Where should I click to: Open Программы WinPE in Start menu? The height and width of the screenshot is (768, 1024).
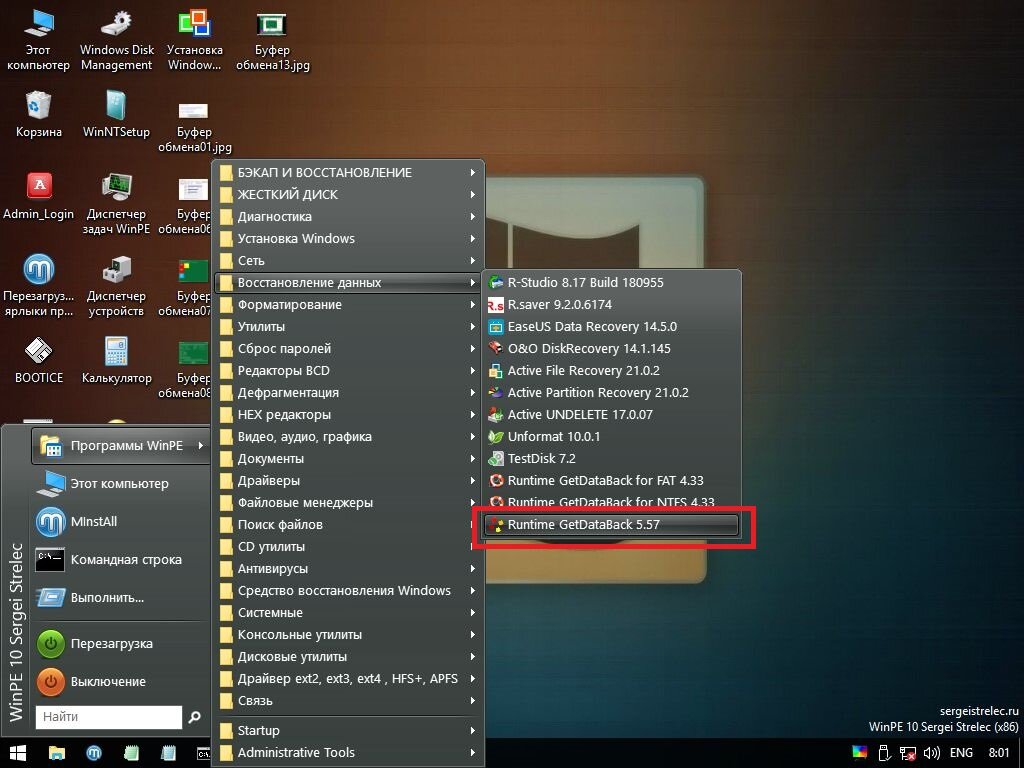pos(121,445)
